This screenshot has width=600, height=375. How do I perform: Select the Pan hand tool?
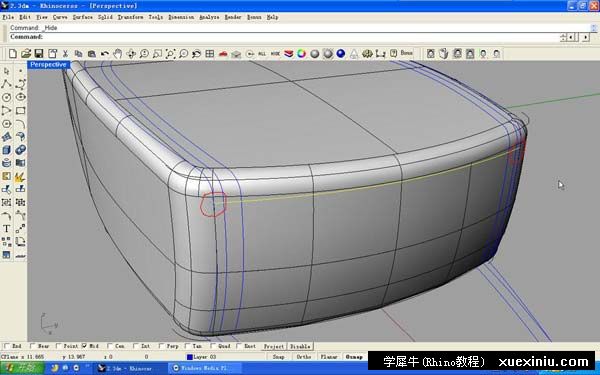(x=117, y=54)
